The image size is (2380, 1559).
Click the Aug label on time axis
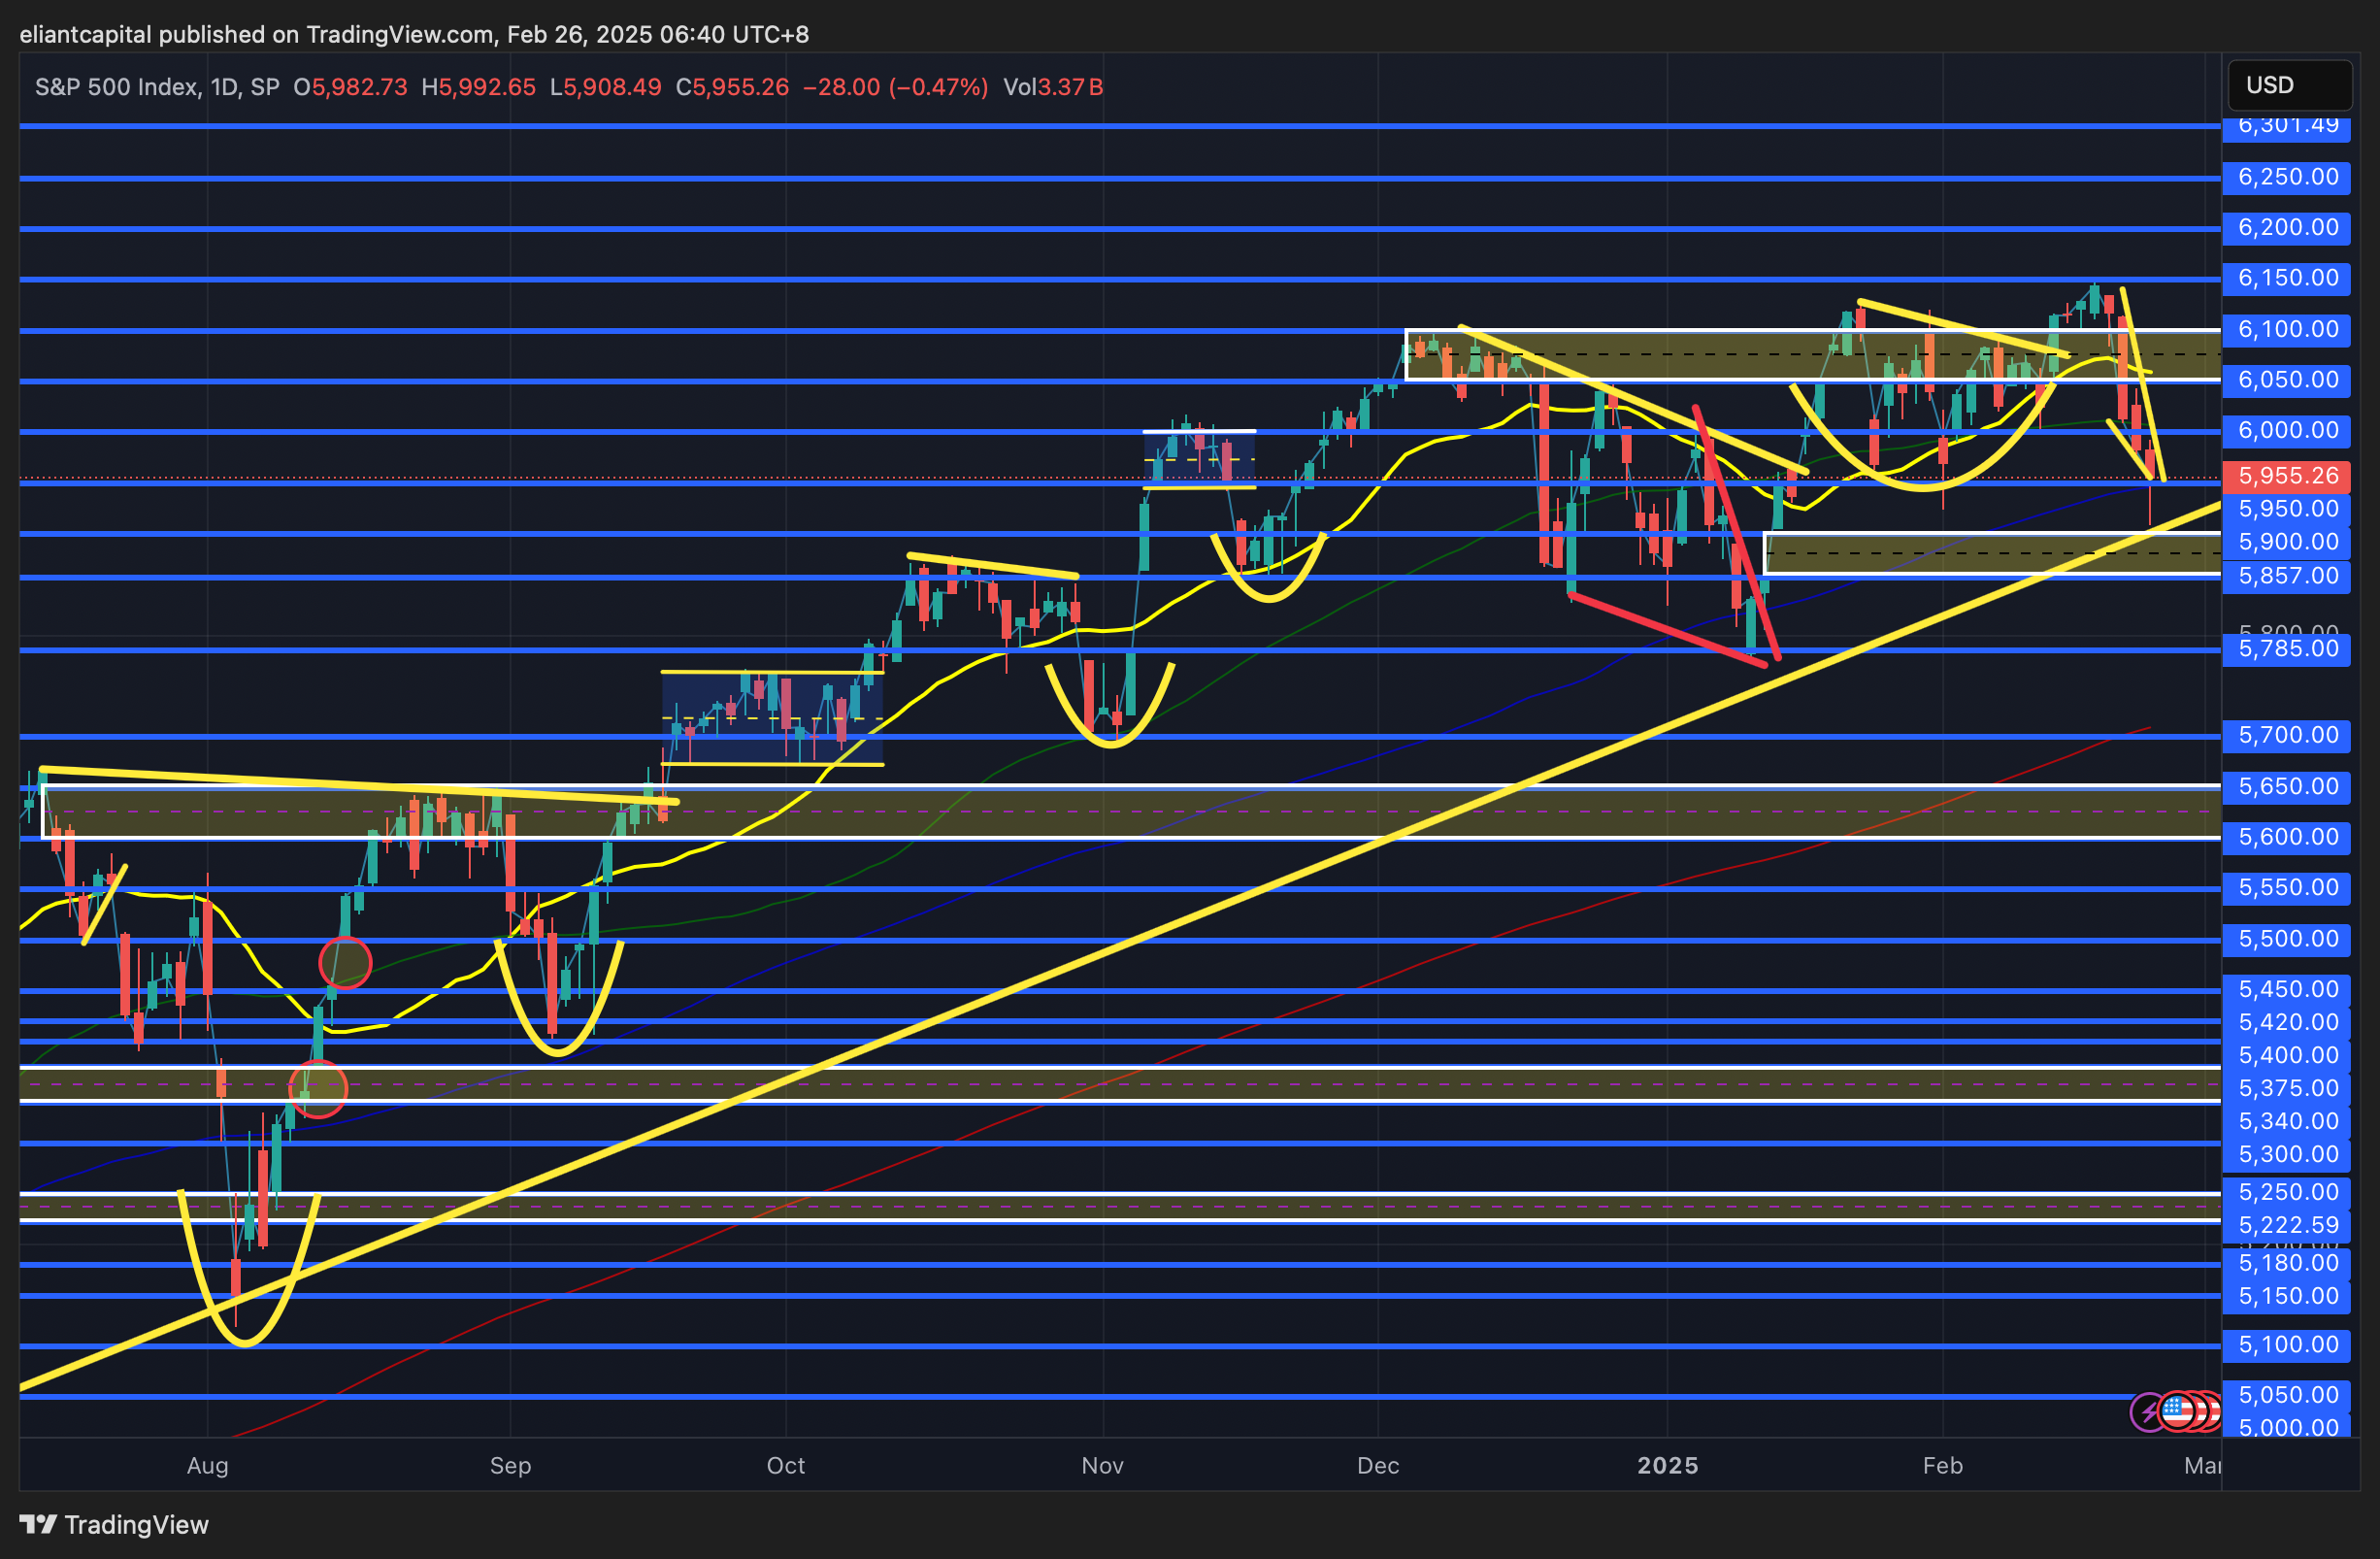click(207, 1465)
